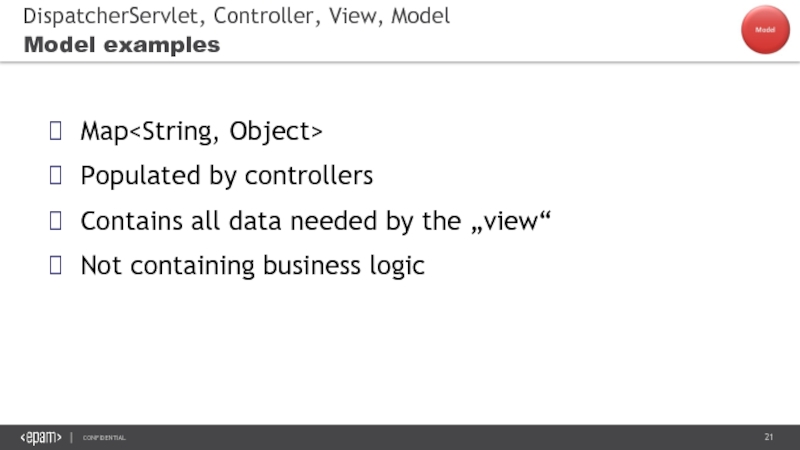Image resolution: width=800 pixels, height=450 pixels.
Task: Select the Populated by controllers line
Action: pos(226,176)
